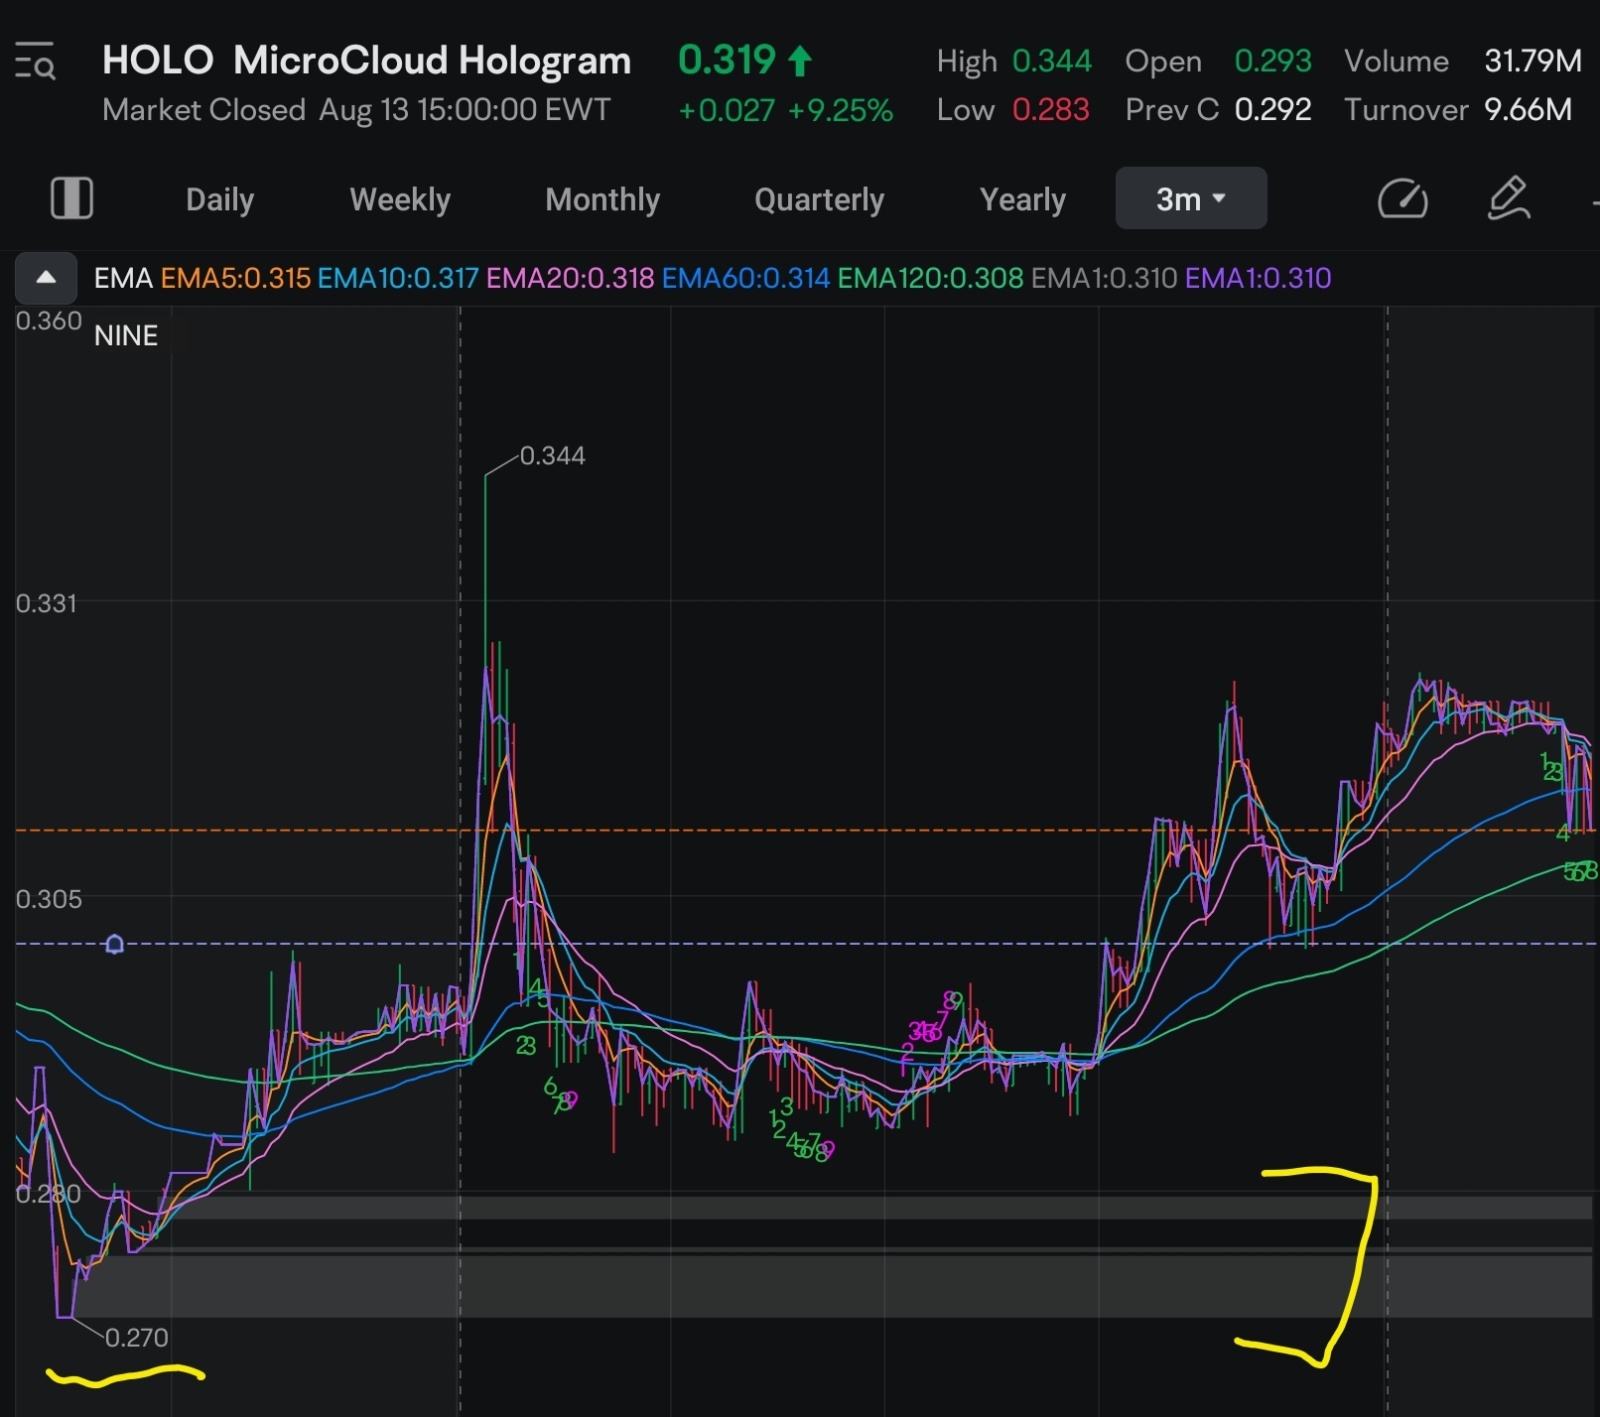Click the current price 0.319

point(727,60)
